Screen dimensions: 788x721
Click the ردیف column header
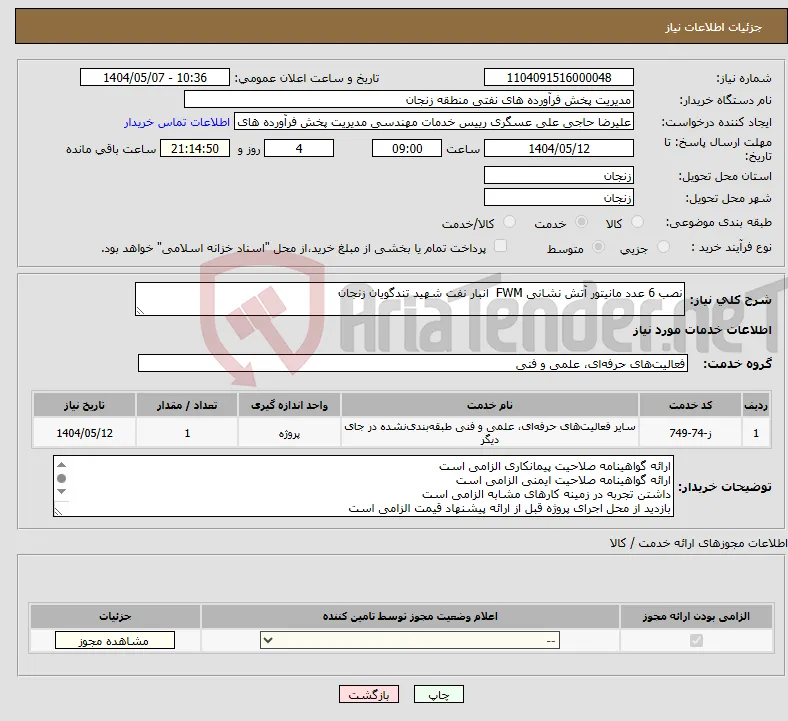pyautogui.click(x=756, y=405)
